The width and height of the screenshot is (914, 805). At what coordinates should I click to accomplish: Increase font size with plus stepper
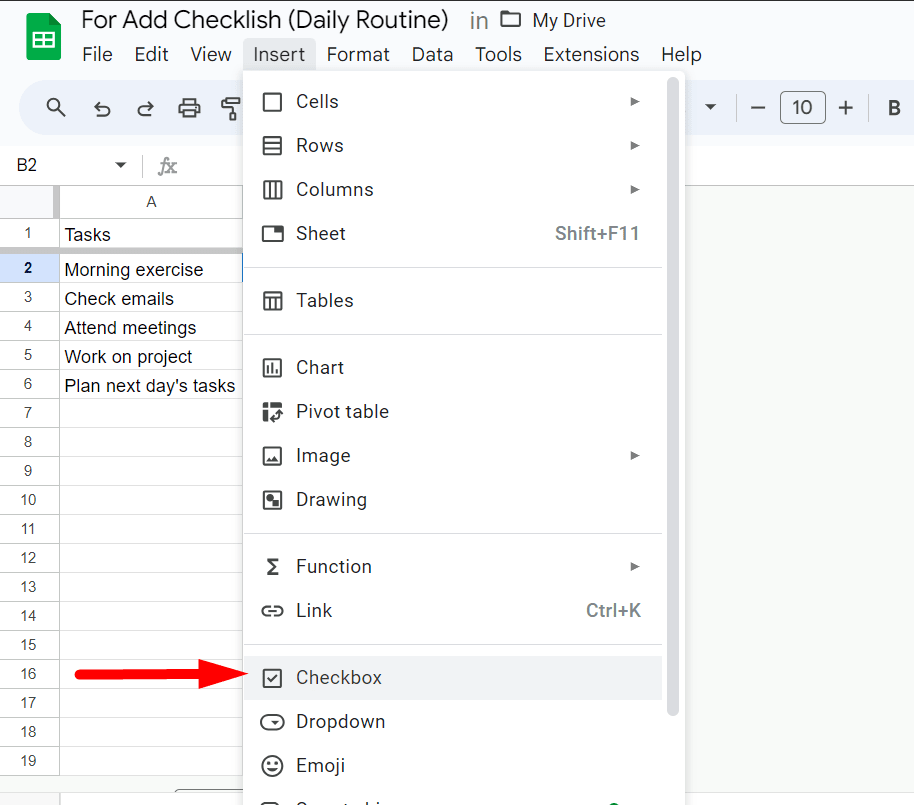pyautogui.click(x=843, y=107)
